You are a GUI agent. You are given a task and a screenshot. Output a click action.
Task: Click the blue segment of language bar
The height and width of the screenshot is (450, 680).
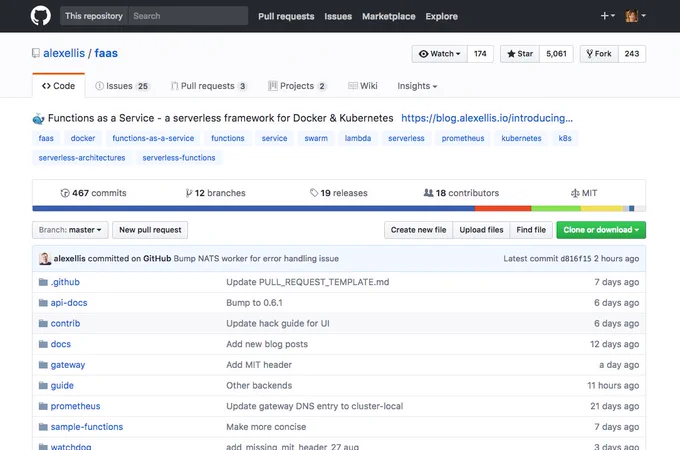pyautogui.click(x=254, y=209)
